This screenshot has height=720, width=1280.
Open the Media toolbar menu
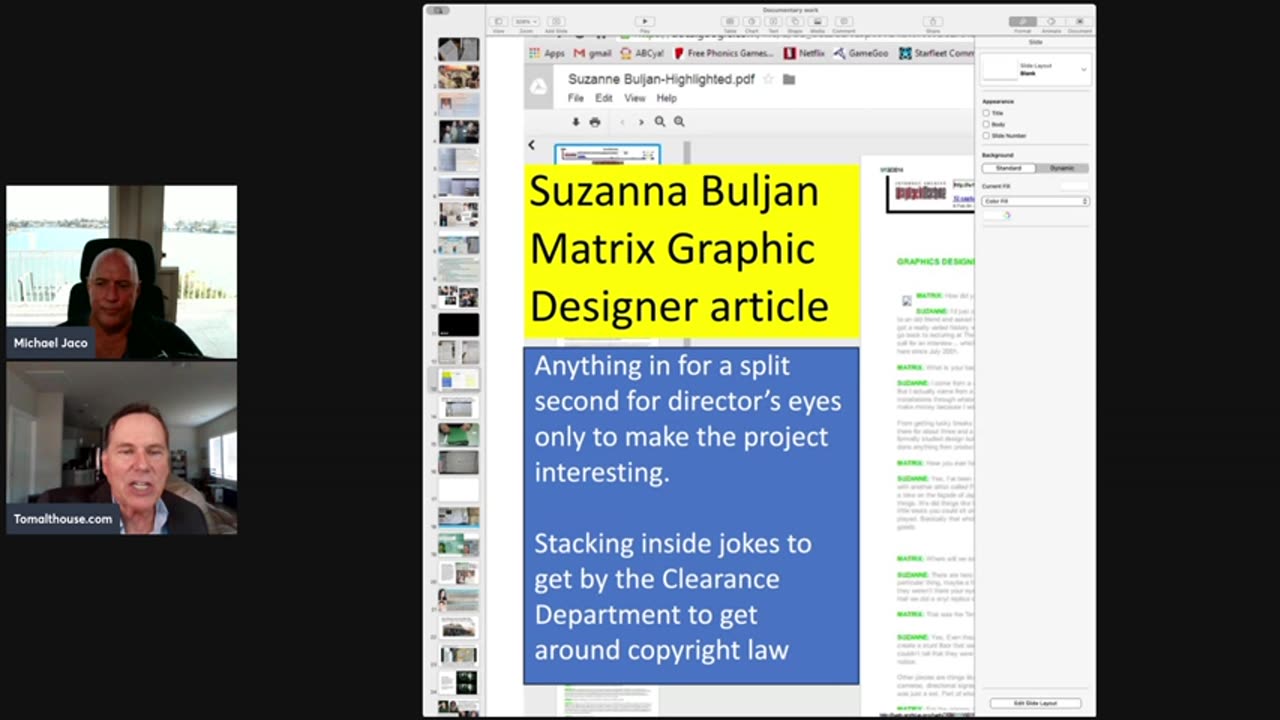coord(817,21)
